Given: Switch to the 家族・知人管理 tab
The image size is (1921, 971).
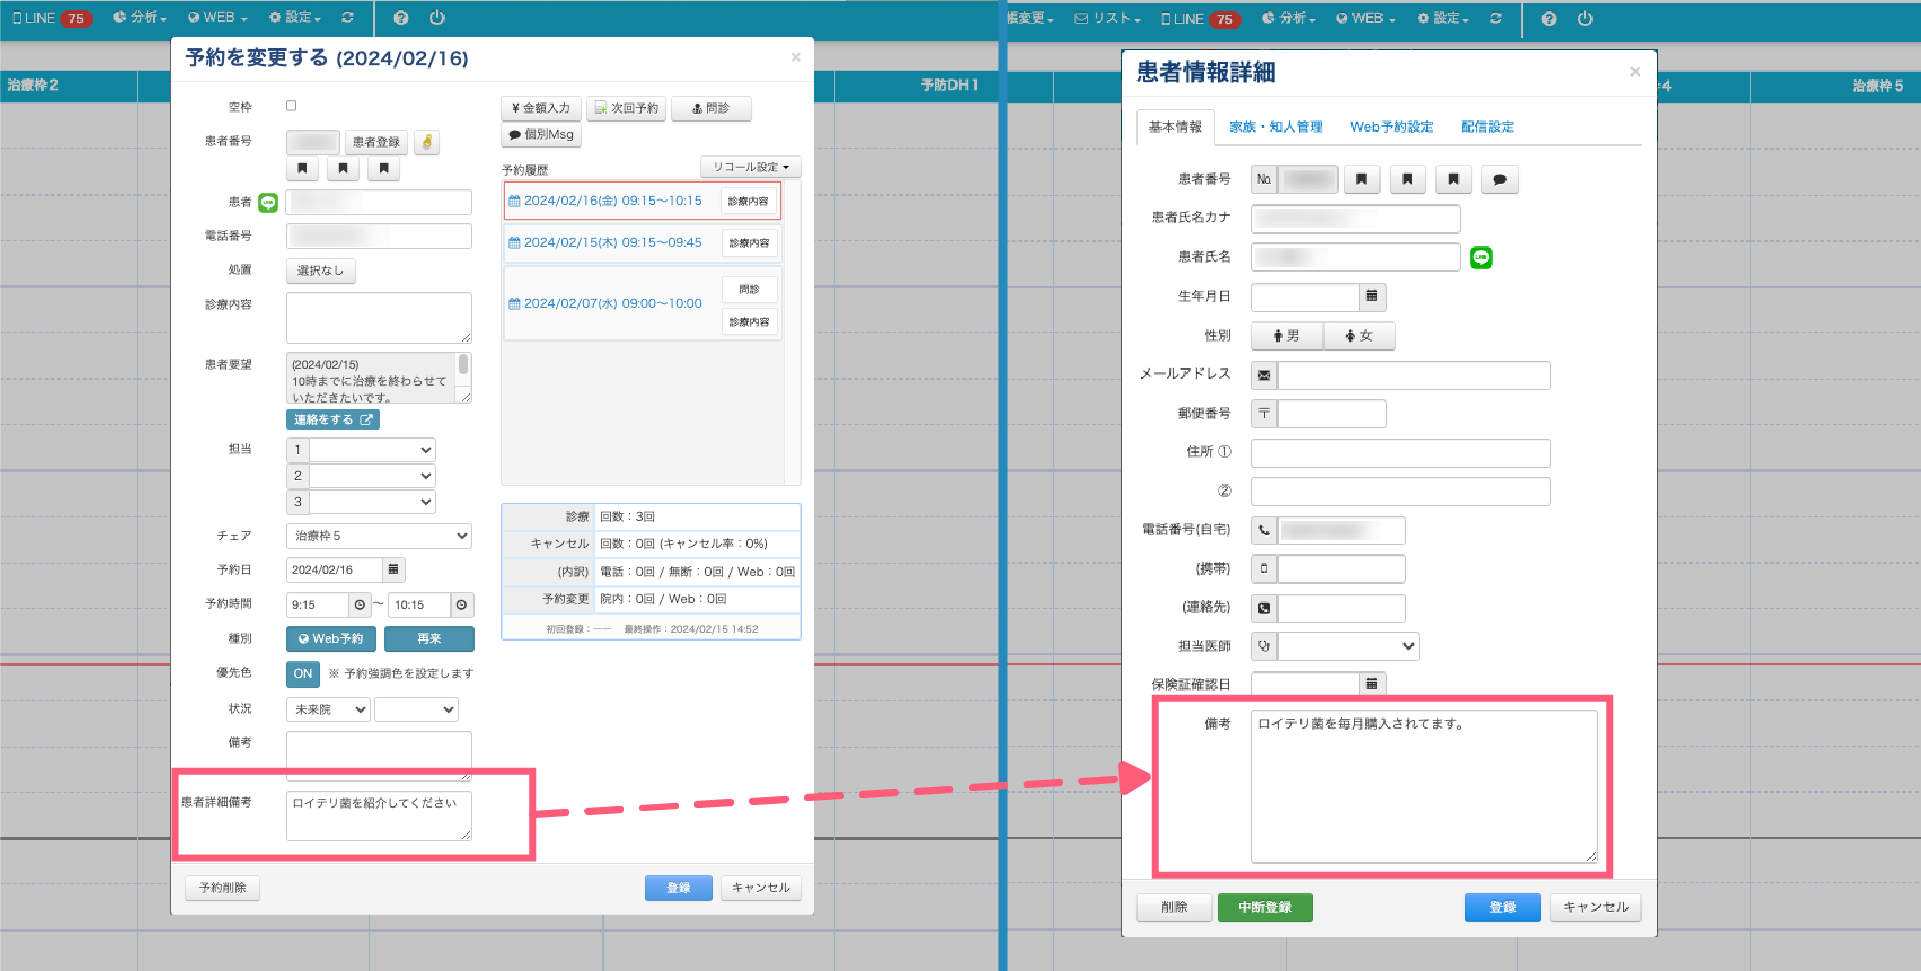Looking at the screenshot, I should [x=1275, y=127].
